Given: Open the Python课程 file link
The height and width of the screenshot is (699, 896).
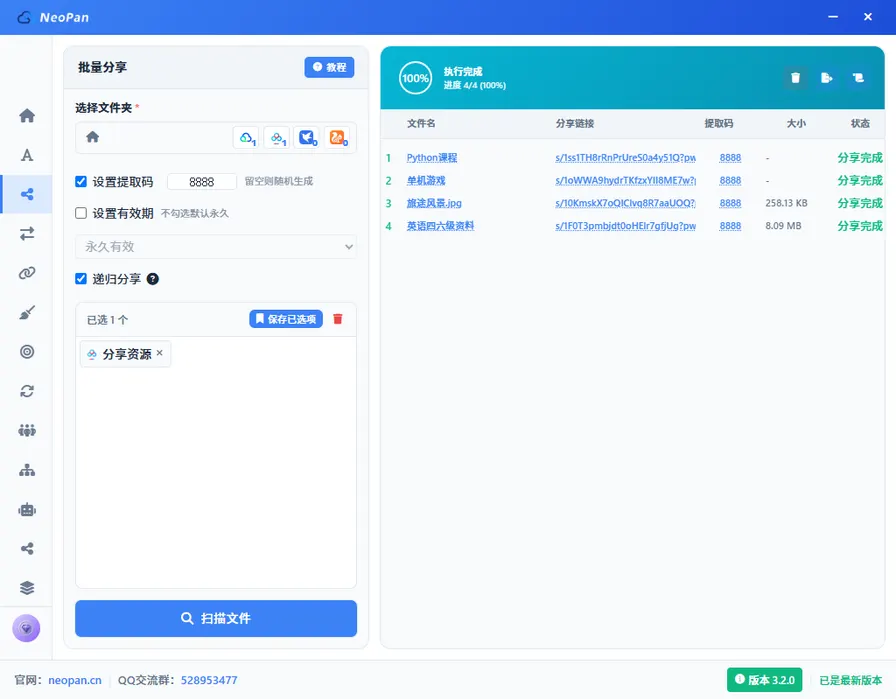Looking at the screenshot, I should tap(432, 158).
